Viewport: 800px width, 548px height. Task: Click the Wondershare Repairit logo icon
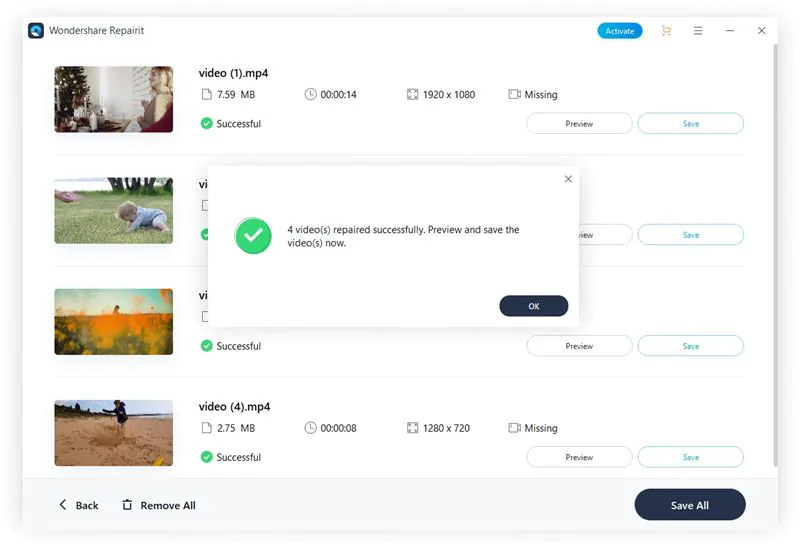(x=37, y=31)
